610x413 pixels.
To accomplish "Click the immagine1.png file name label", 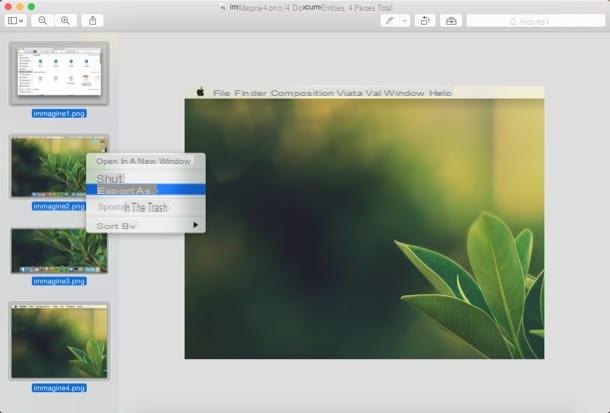I will tap(59, 114).
